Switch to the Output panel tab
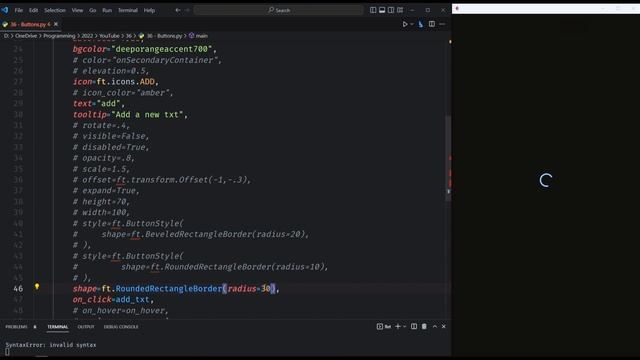Screen dimensions: 640x360 86,327
